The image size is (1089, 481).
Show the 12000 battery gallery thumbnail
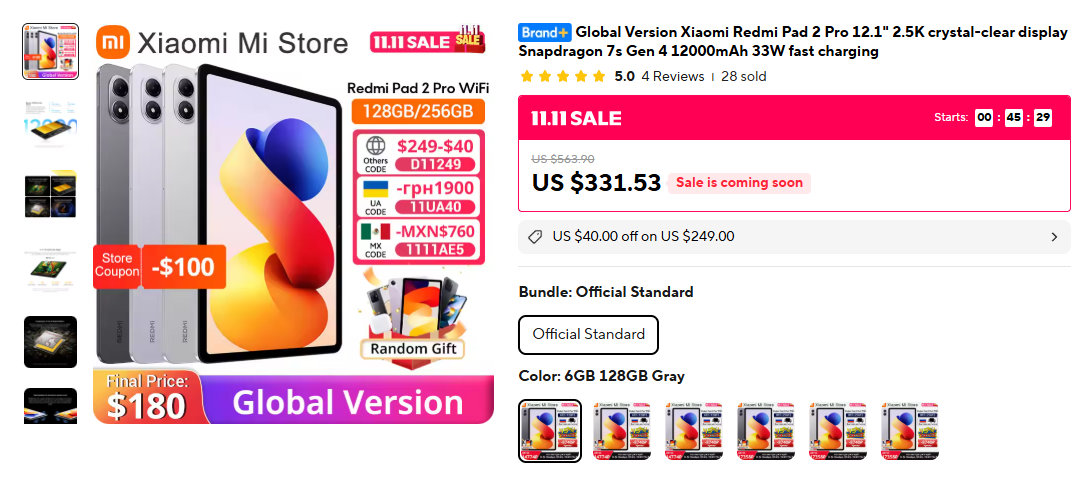(x=51, y=124)
